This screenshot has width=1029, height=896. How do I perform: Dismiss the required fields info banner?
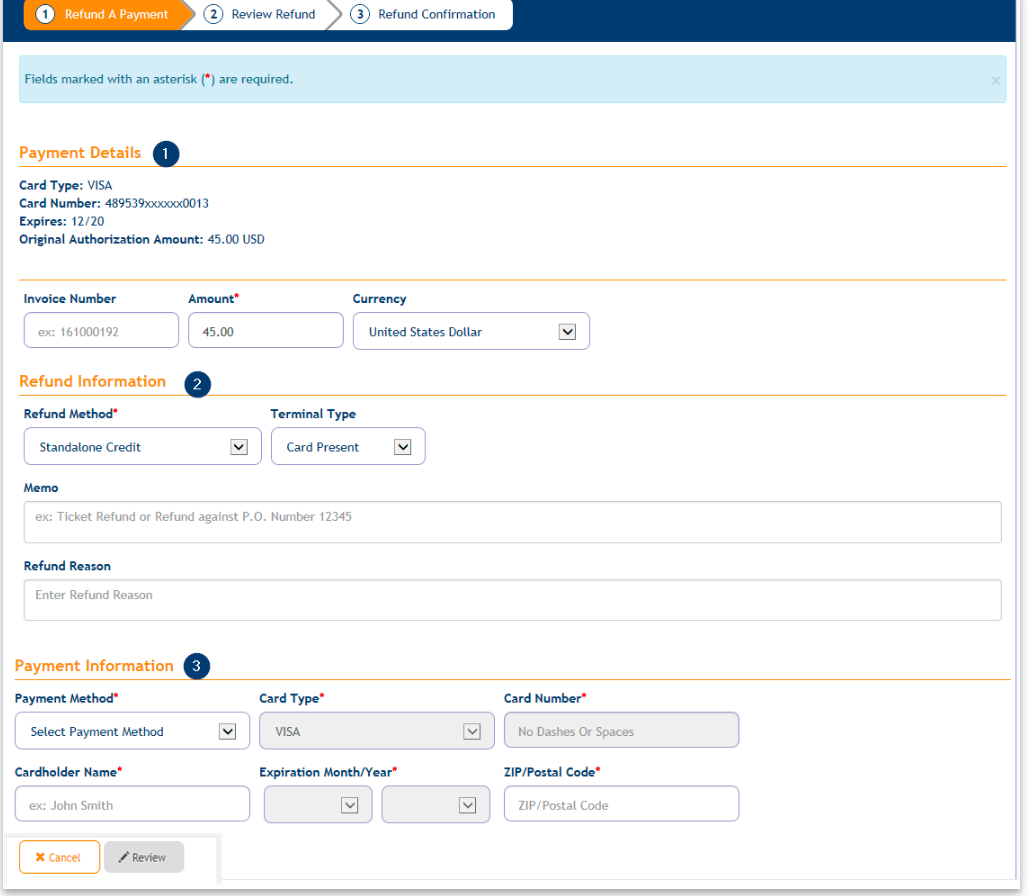click(x=995, y=80)
